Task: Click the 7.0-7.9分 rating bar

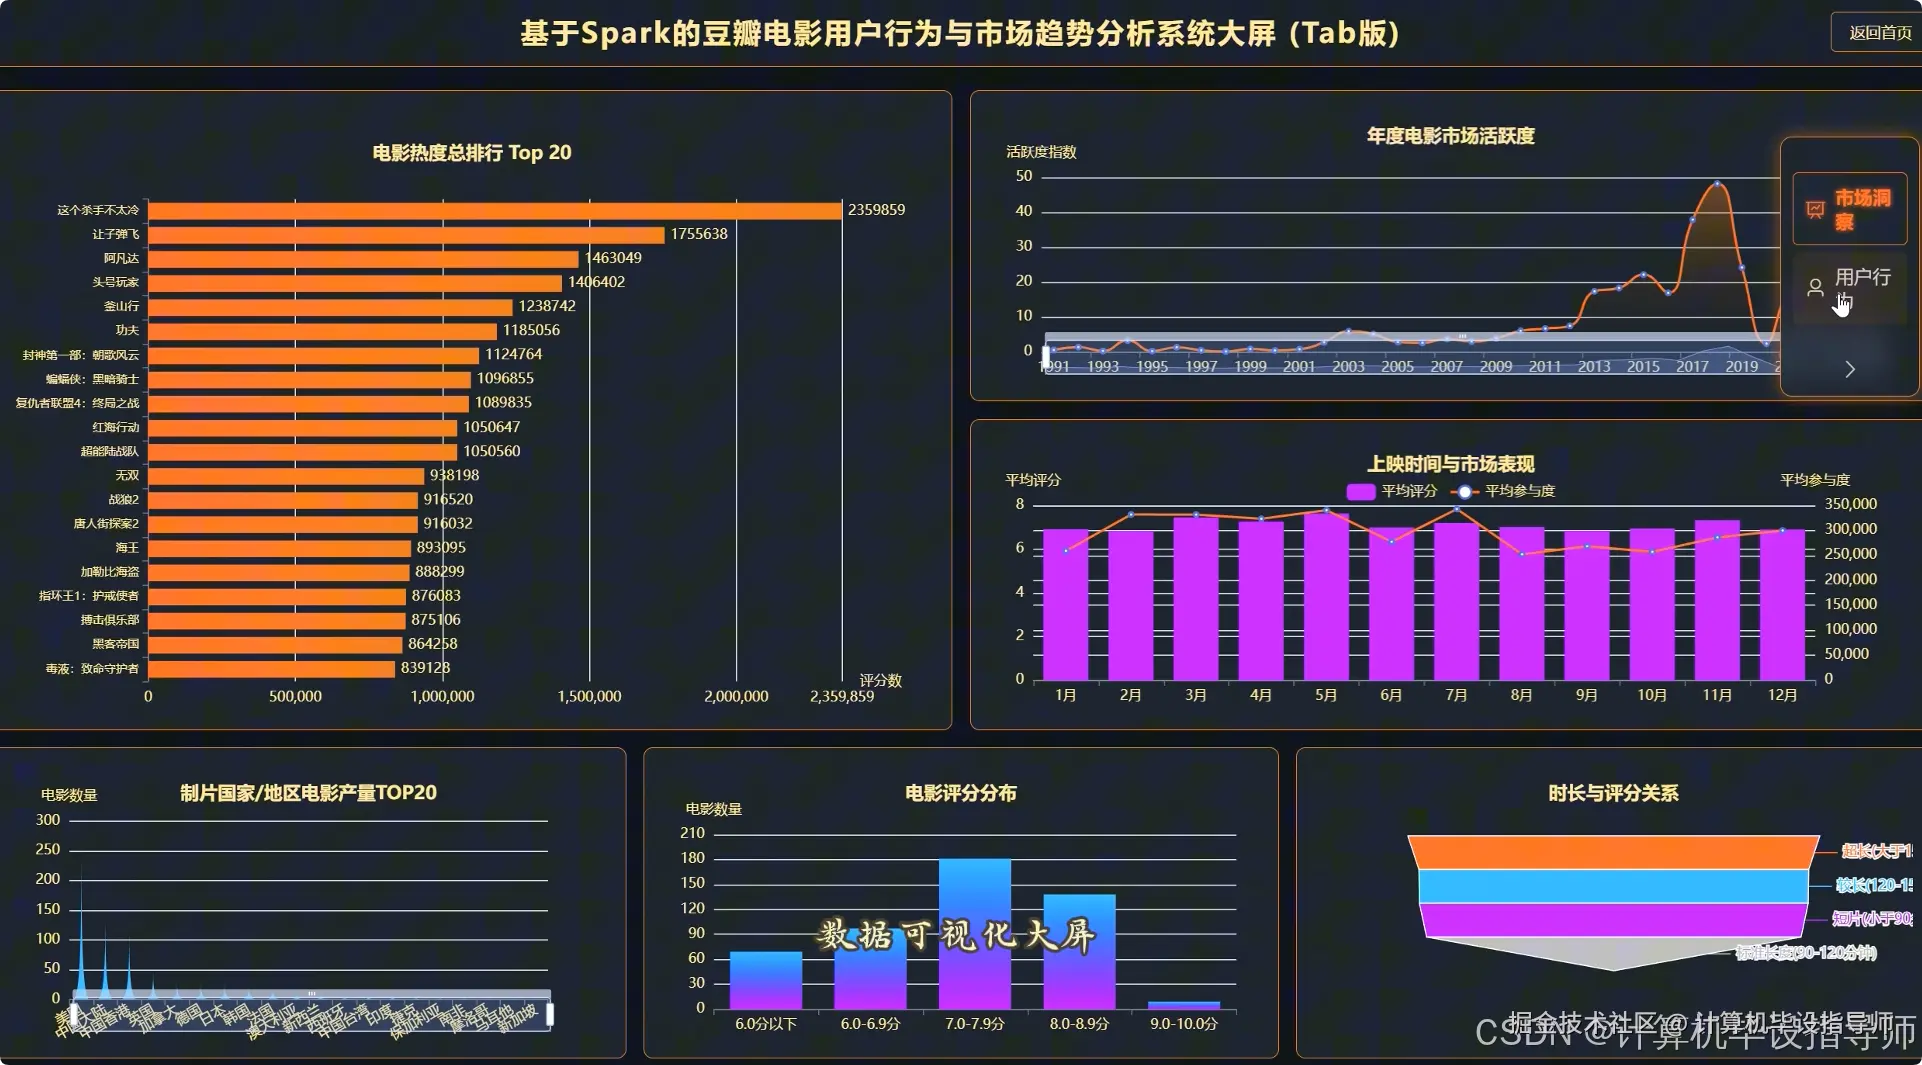Action: tap(974, 933)
